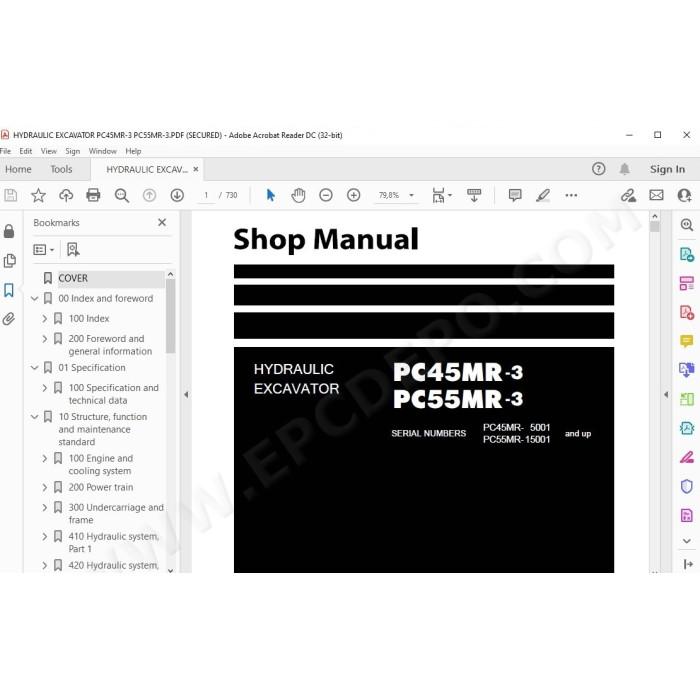Share a link to the file icon
This screenshot has width=700, height=700.
click(628, 196)
